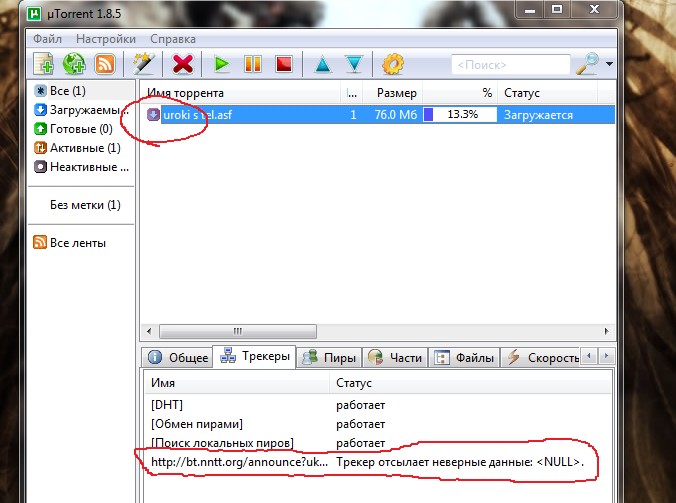The image size is (676, 503).
Task: Pause torrent with the orange pause icon
Action: (x=253, y=64)
